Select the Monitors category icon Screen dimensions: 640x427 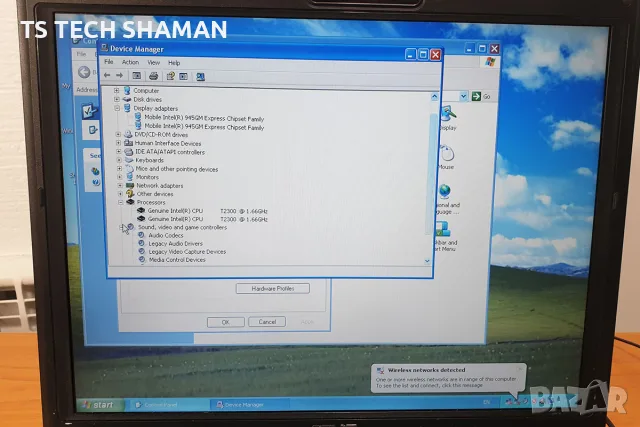point(129,177)
